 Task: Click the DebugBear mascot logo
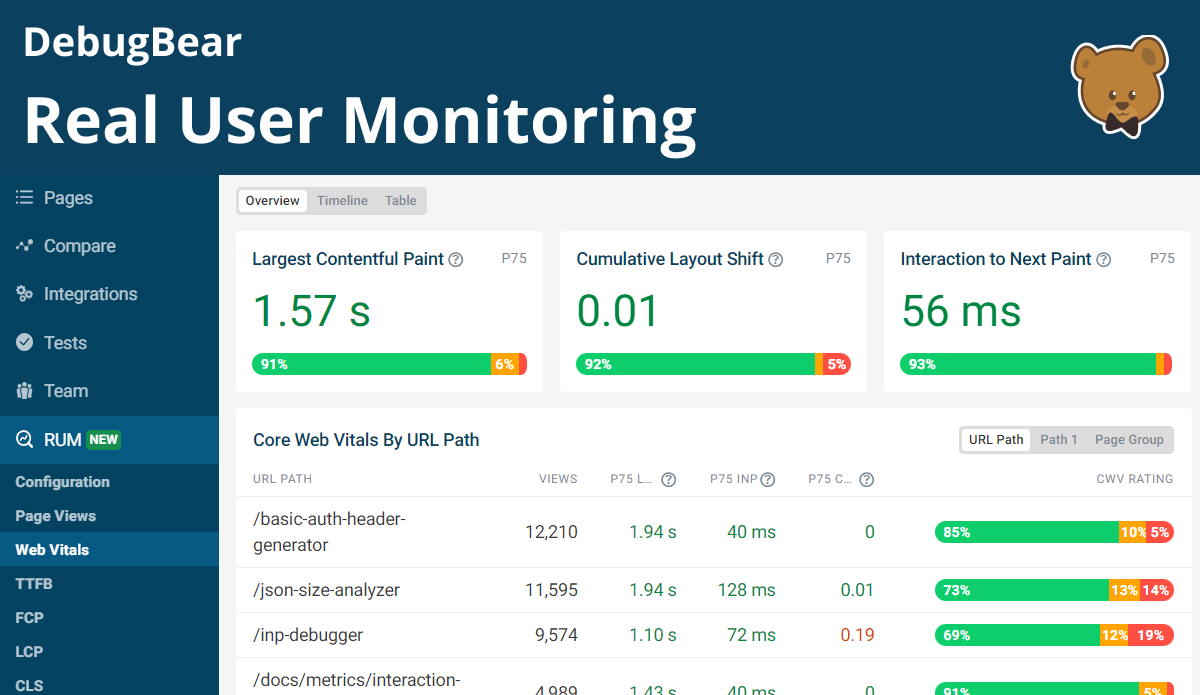[x=1119, y=86]
